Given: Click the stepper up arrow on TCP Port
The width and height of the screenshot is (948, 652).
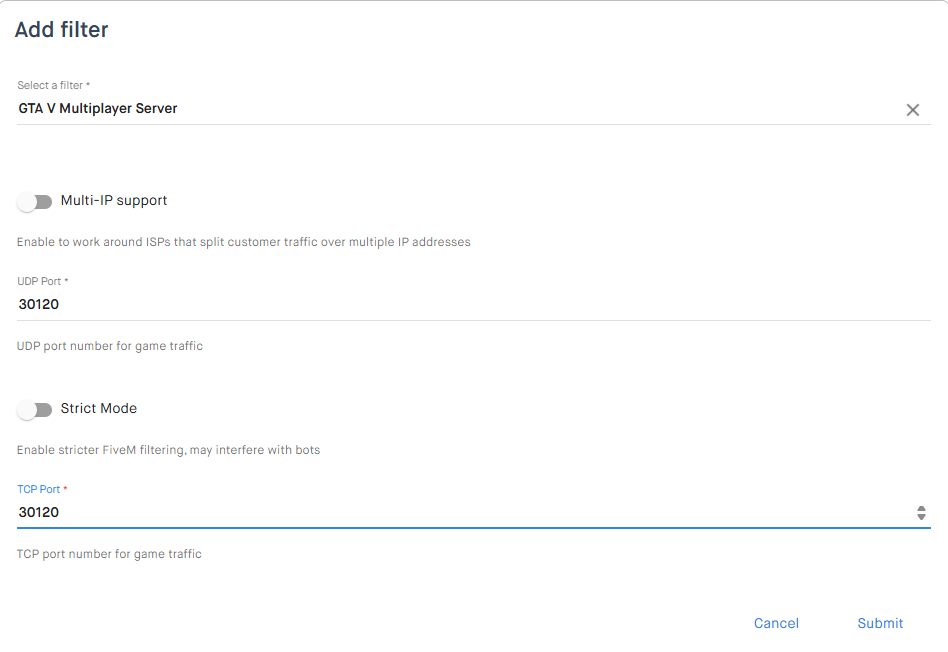Looking at the screenshot, I should pyautogui.click(x=921, y=508).
